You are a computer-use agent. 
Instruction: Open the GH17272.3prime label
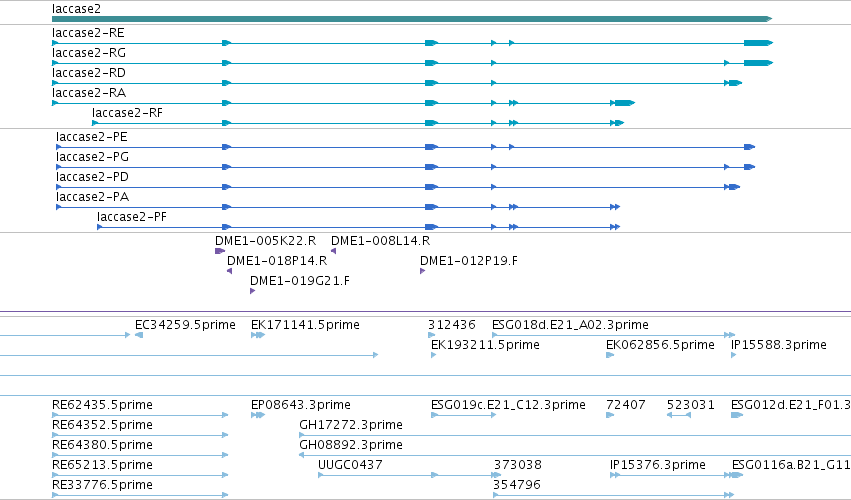(x=351, y=425)
